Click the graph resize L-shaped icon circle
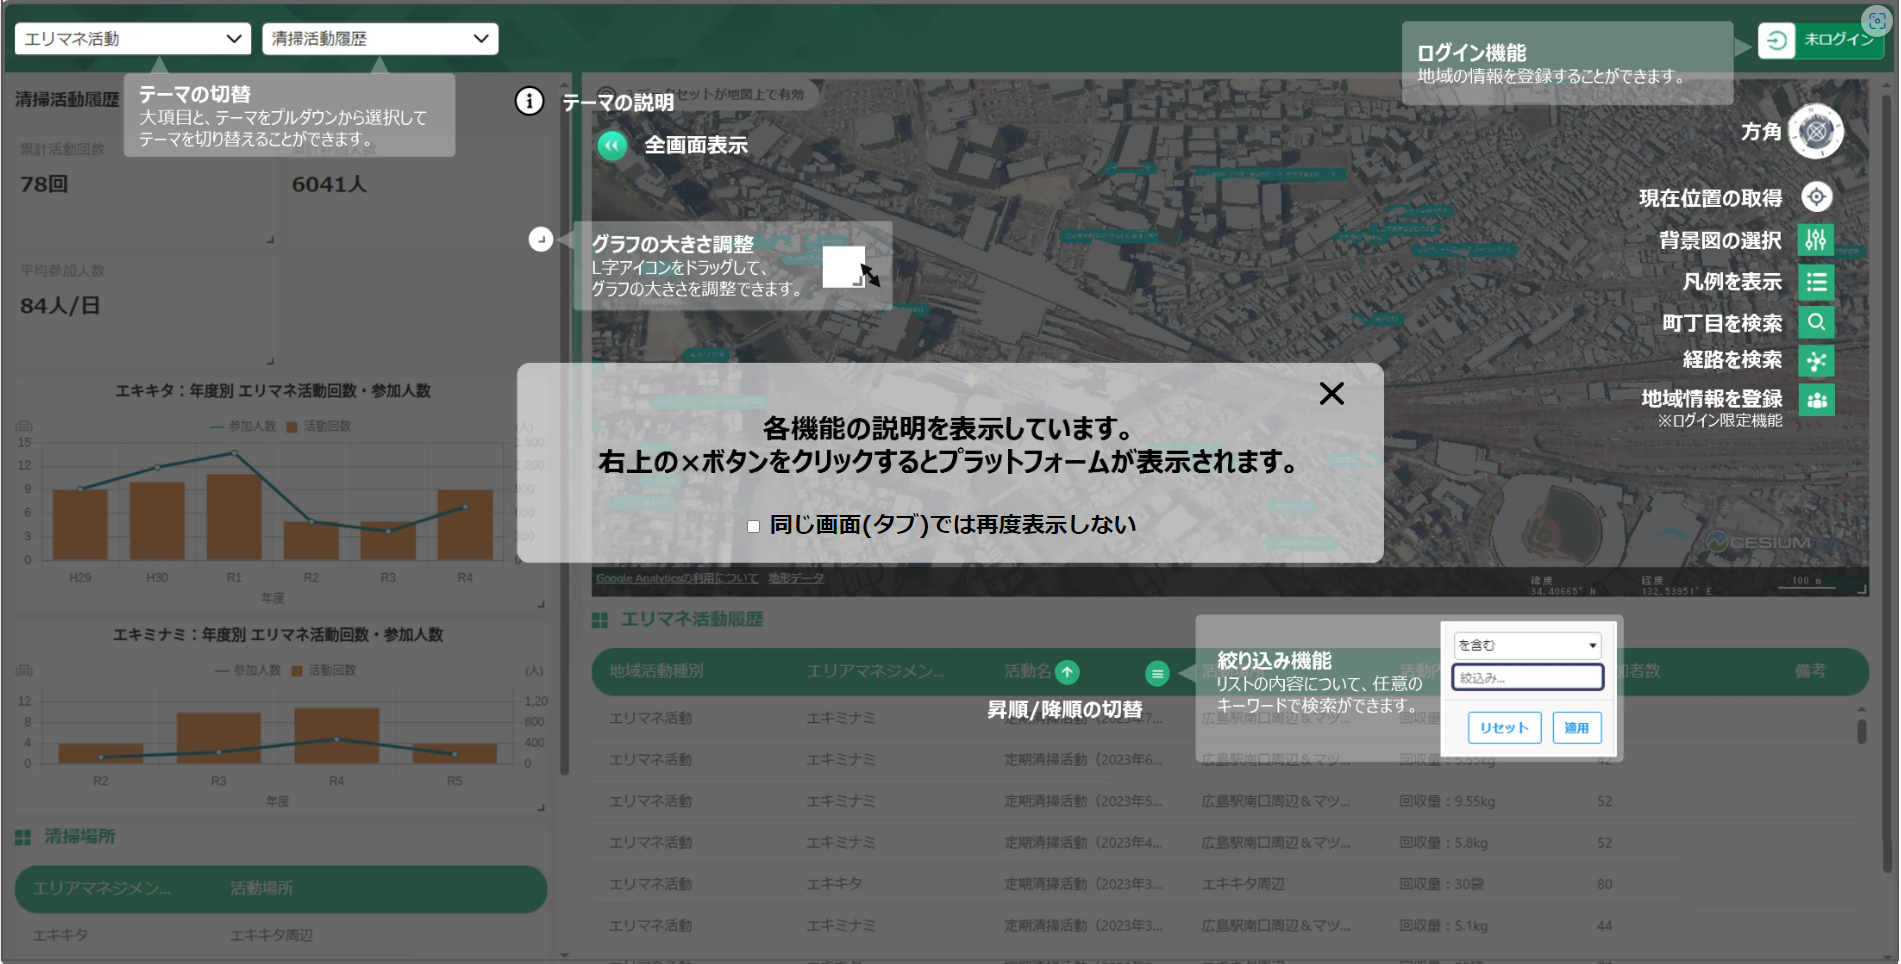 click(x=541, y=239)
